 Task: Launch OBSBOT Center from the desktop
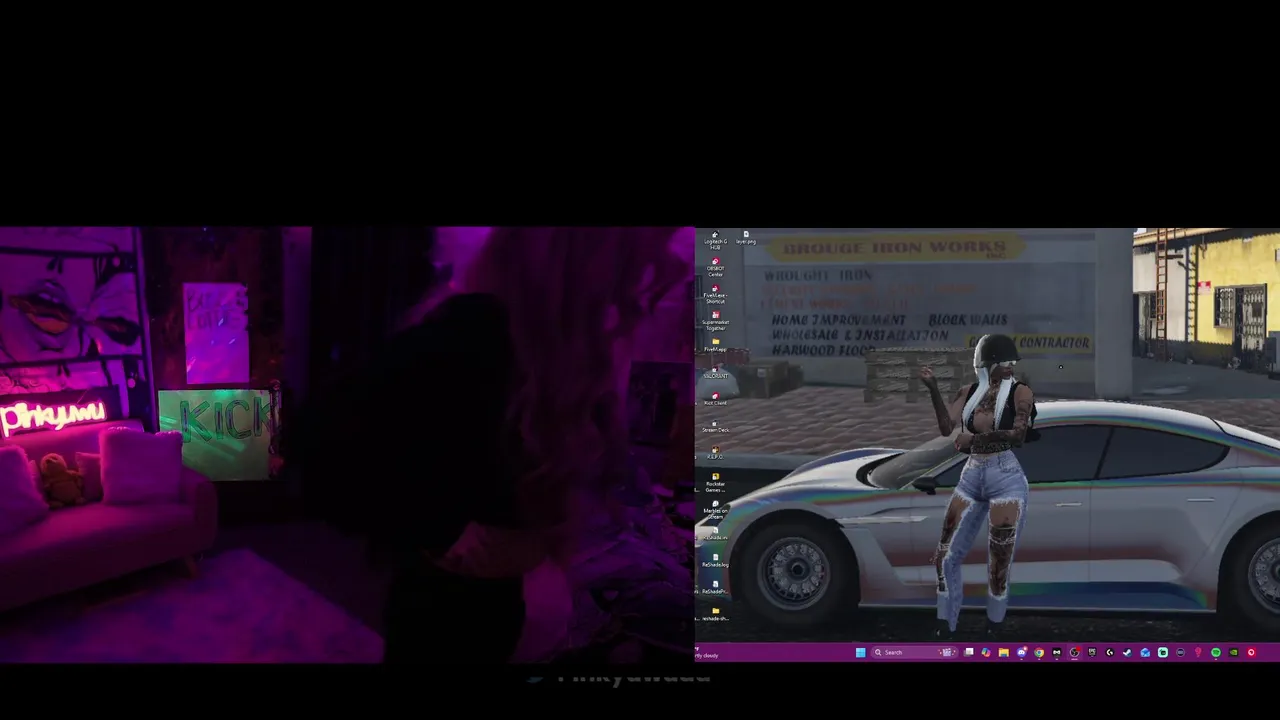pyautogui.click(x=715, y=266)
